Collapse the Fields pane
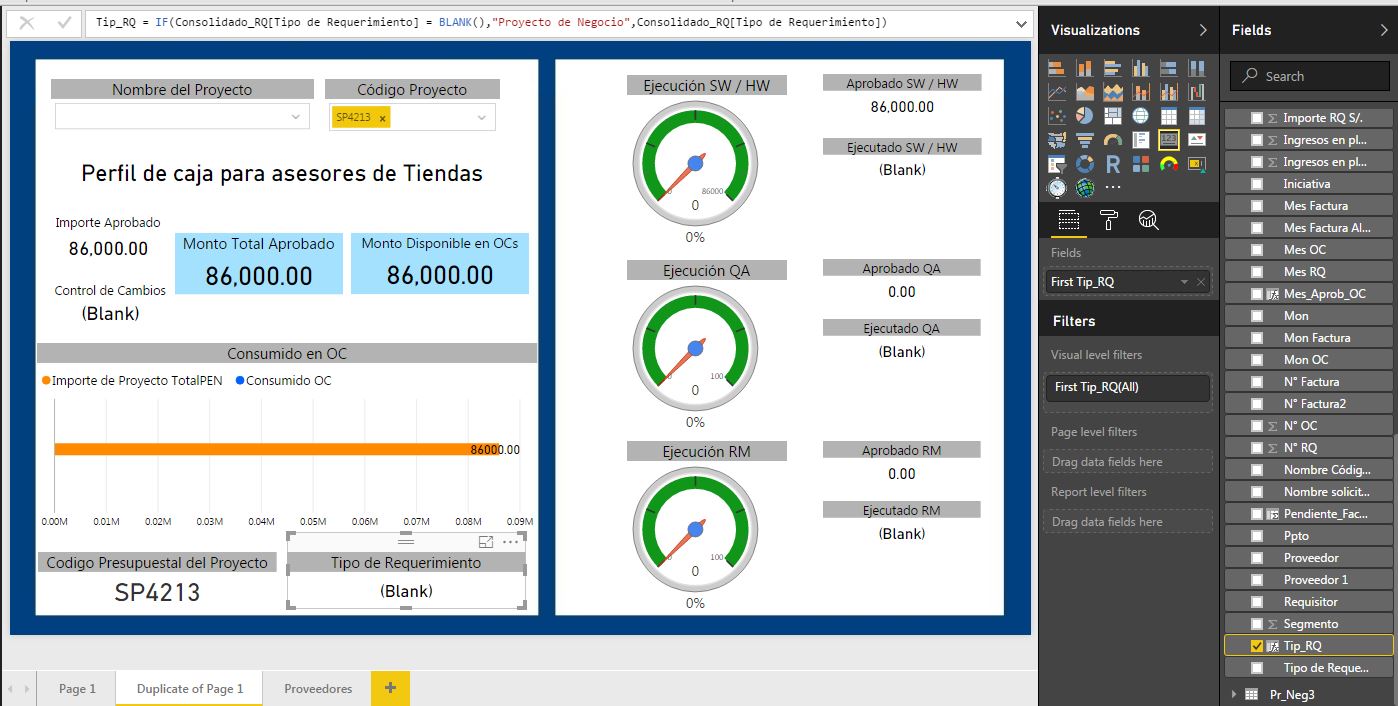 point(1385,30)
